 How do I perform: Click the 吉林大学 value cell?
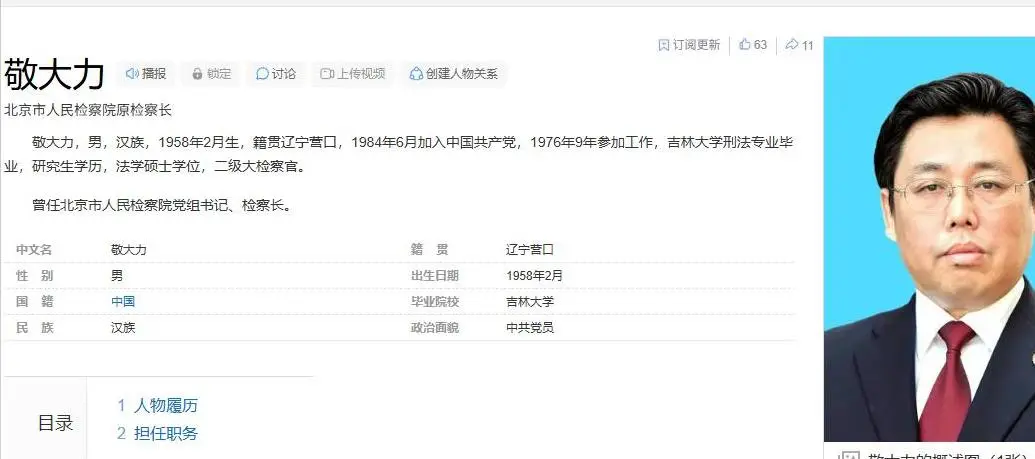(x=530, y=302)
